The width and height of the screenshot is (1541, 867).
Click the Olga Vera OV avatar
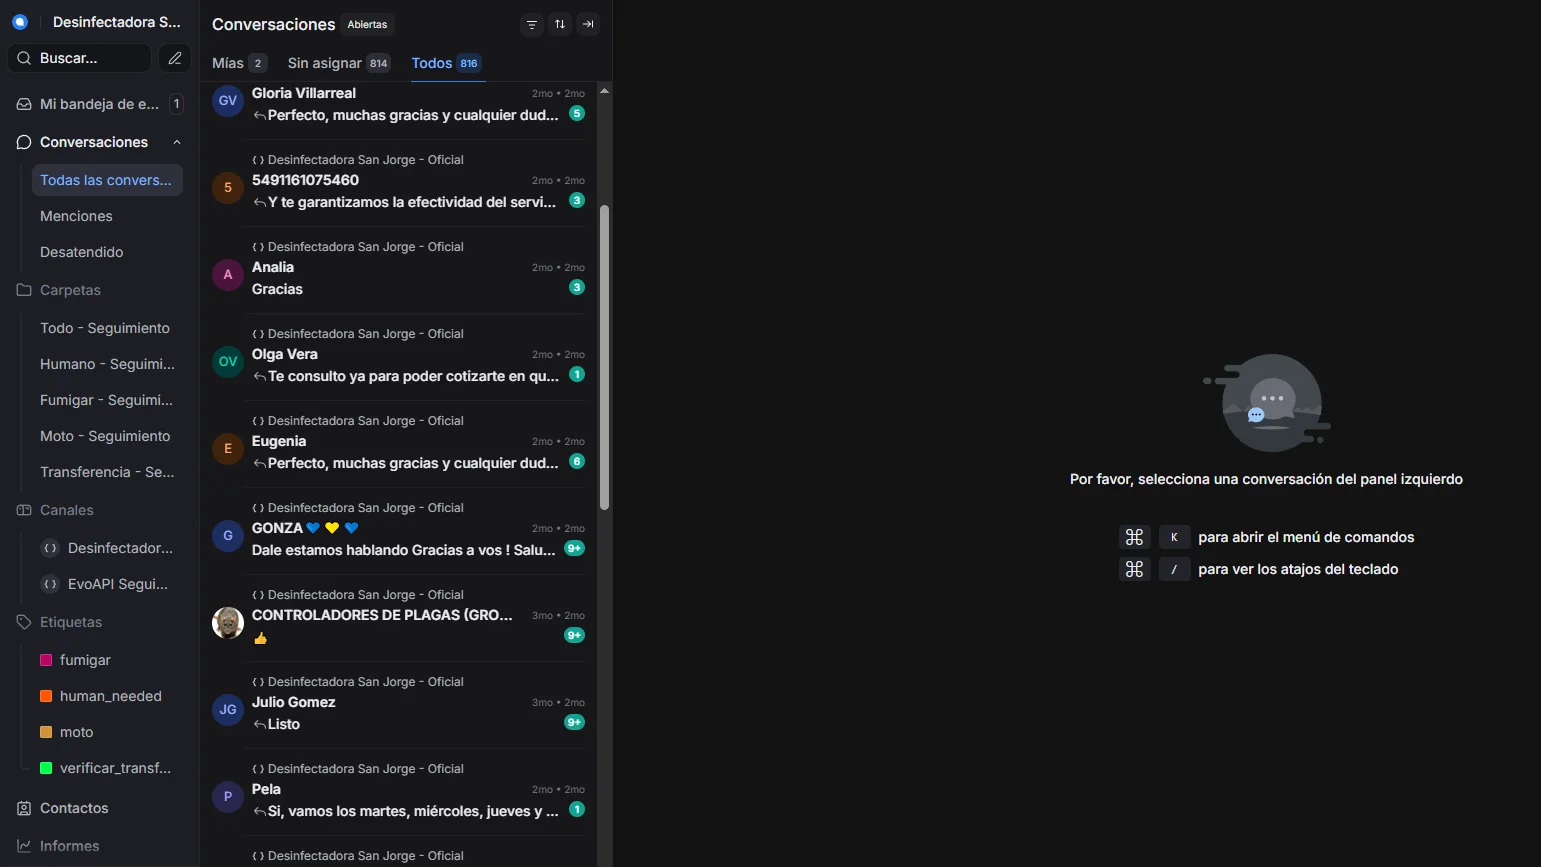228,361
